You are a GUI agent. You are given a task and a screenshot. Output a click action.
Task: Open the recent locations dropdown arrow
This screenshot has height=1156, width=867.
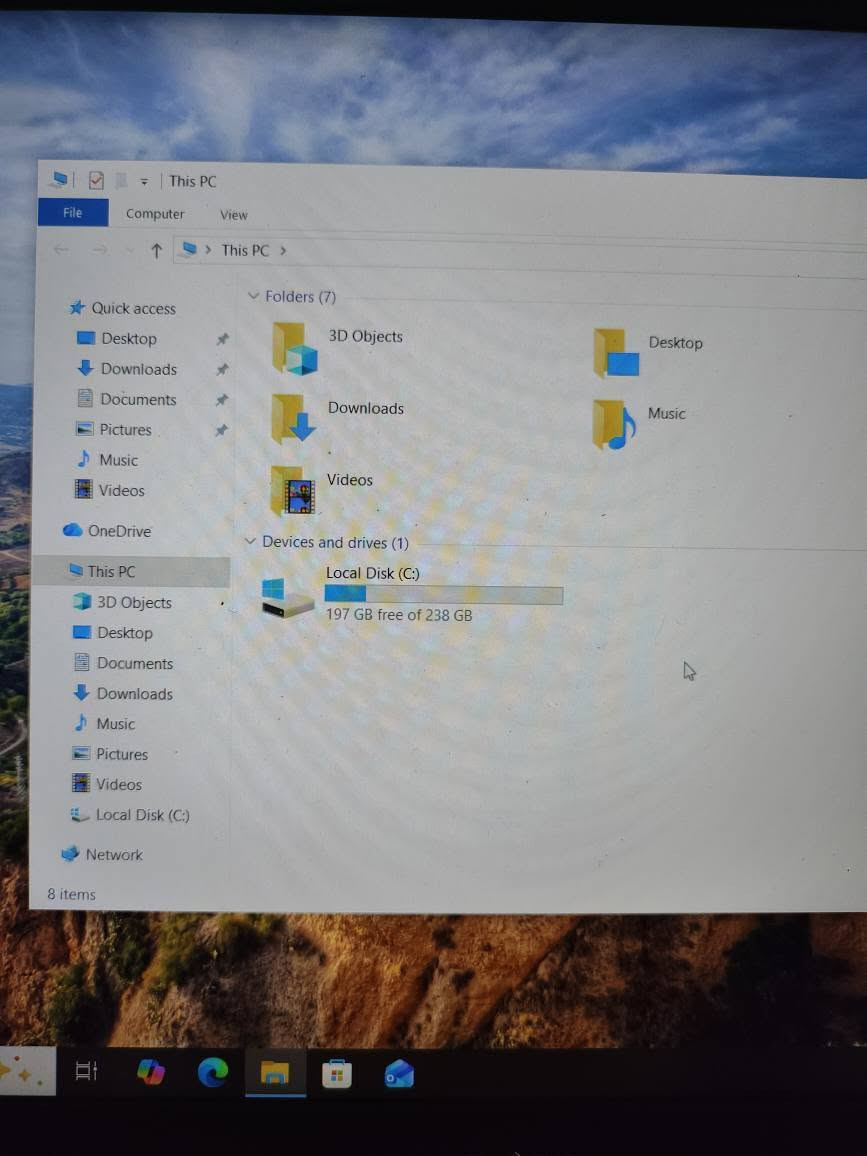click(x=129, y=251)
